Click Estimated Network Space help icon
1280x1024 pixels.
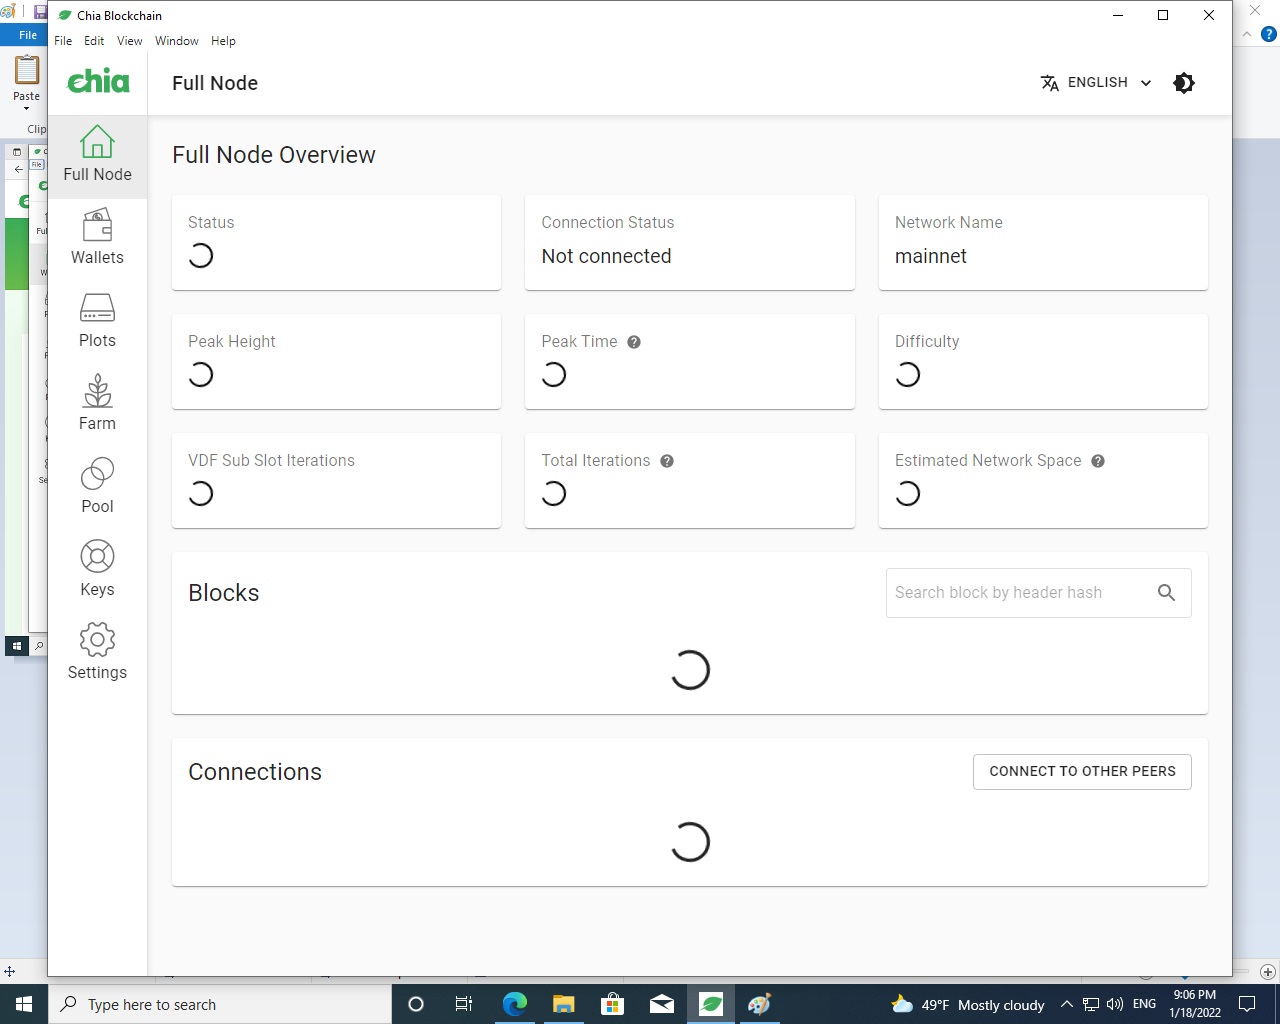[x=1098, y=461]
